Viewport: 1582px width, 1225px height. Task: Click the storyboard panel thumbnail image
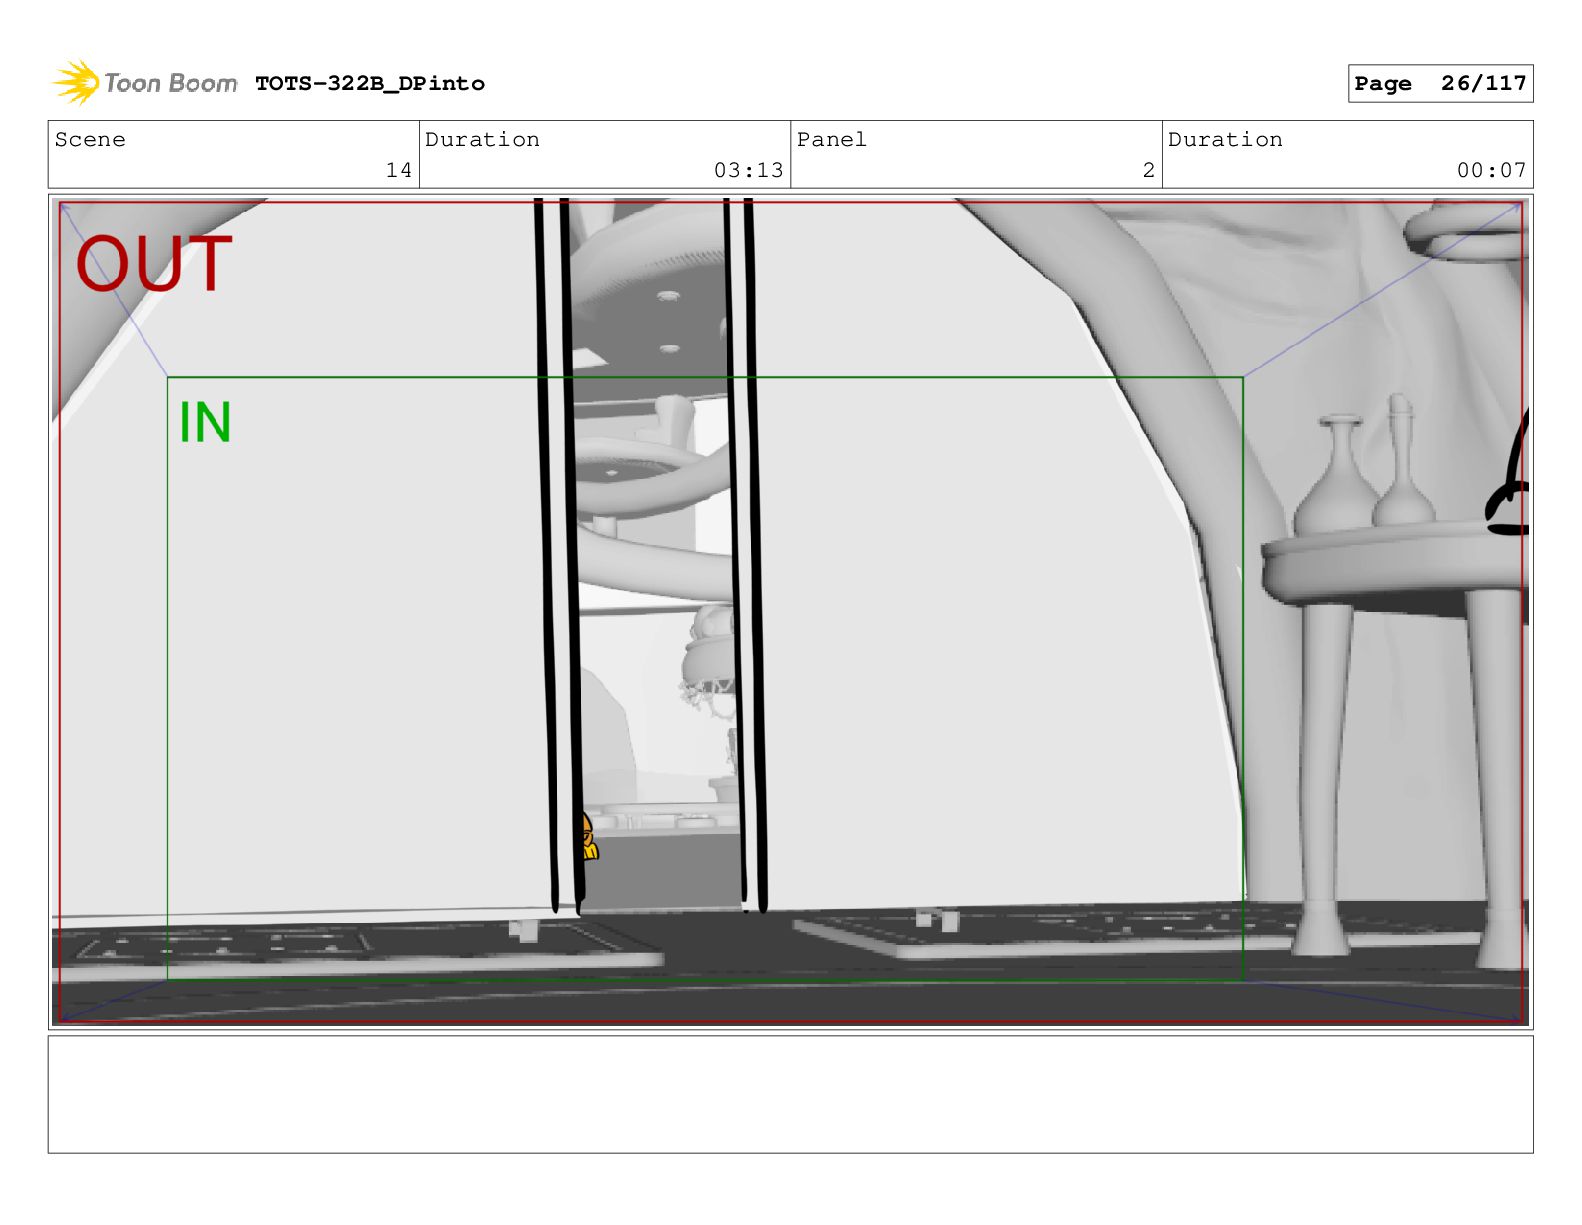(790, 612)
